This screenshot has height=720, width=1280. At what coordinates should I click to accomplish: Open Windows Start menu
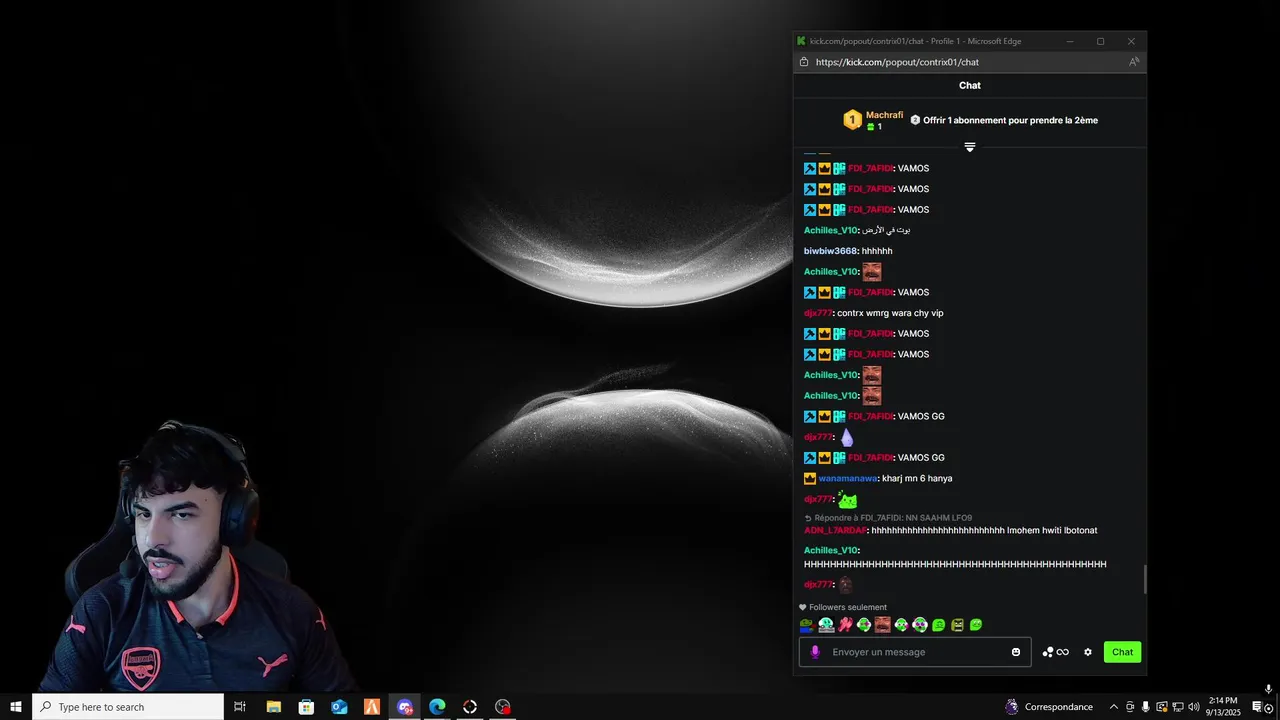click(16, 707)
